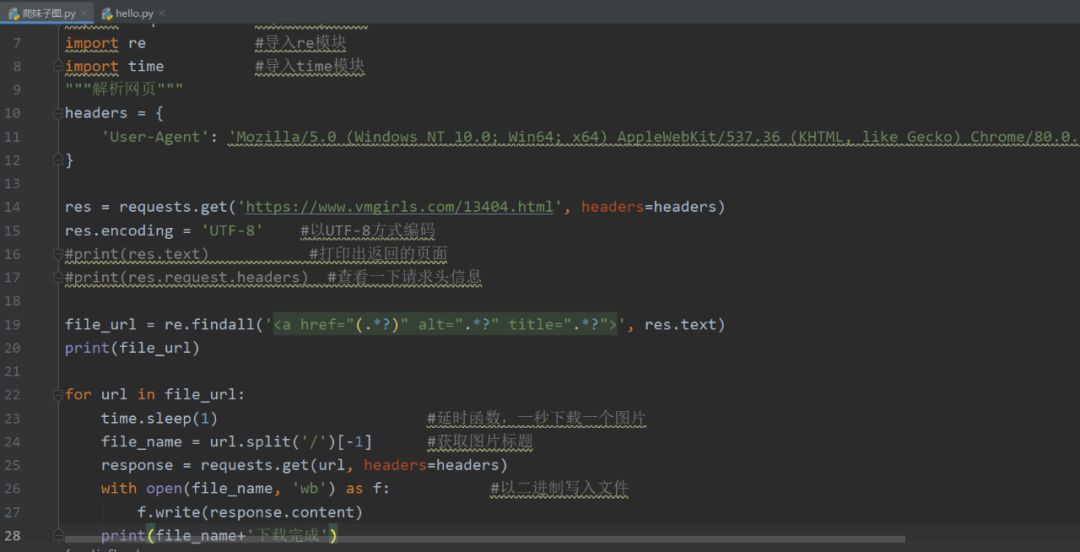Click the '下载完成' string on line 28
This screenshot has height=552, width=1080.
tap(289, 535)
